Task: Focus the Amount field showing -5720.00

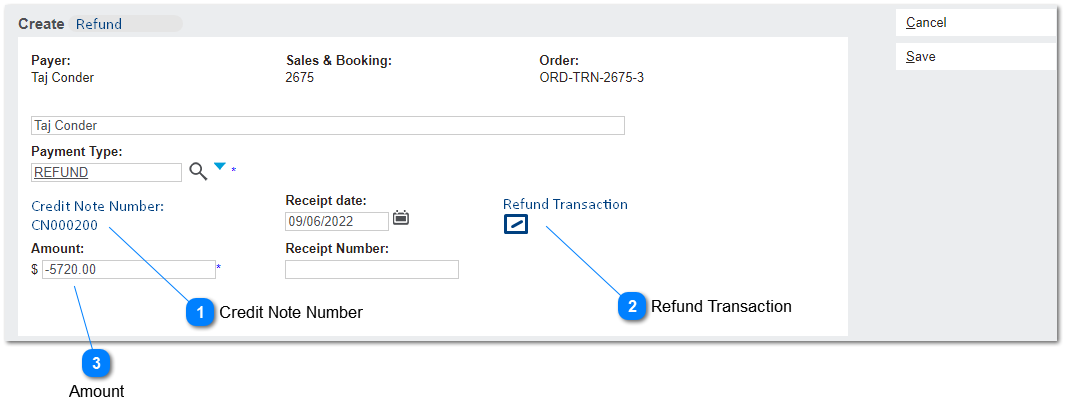Action: [x=128, y=269]
